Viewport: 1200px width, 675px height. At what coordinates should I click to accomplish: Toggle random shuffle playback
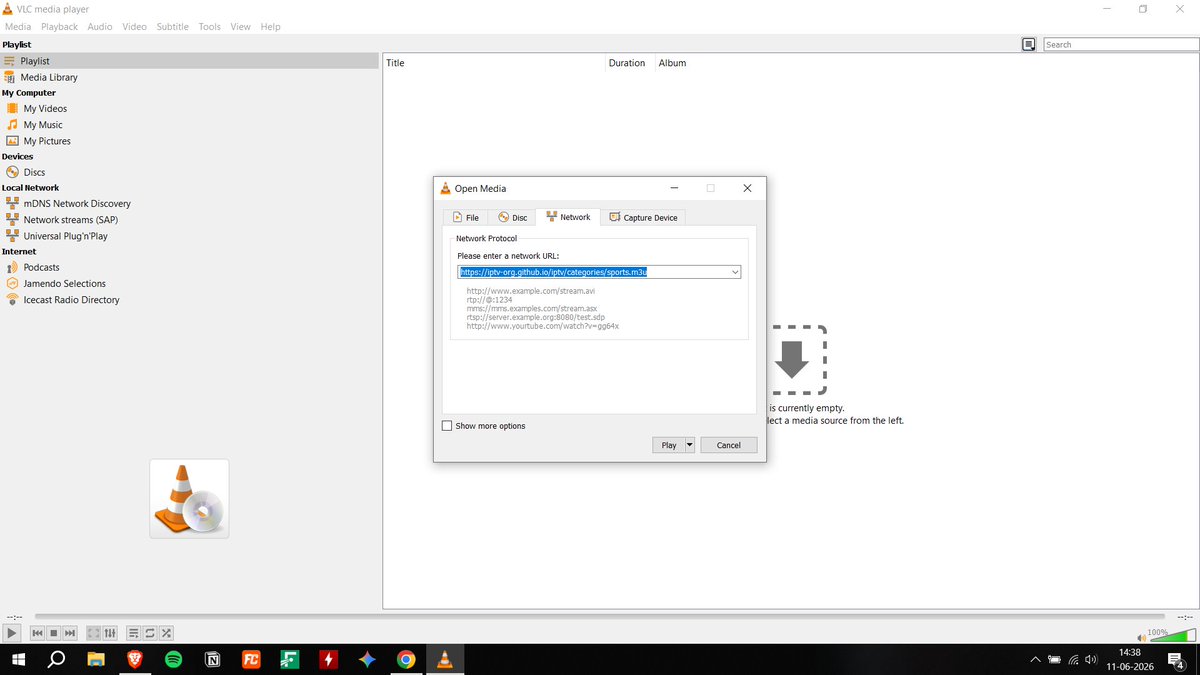click(167, 633)
